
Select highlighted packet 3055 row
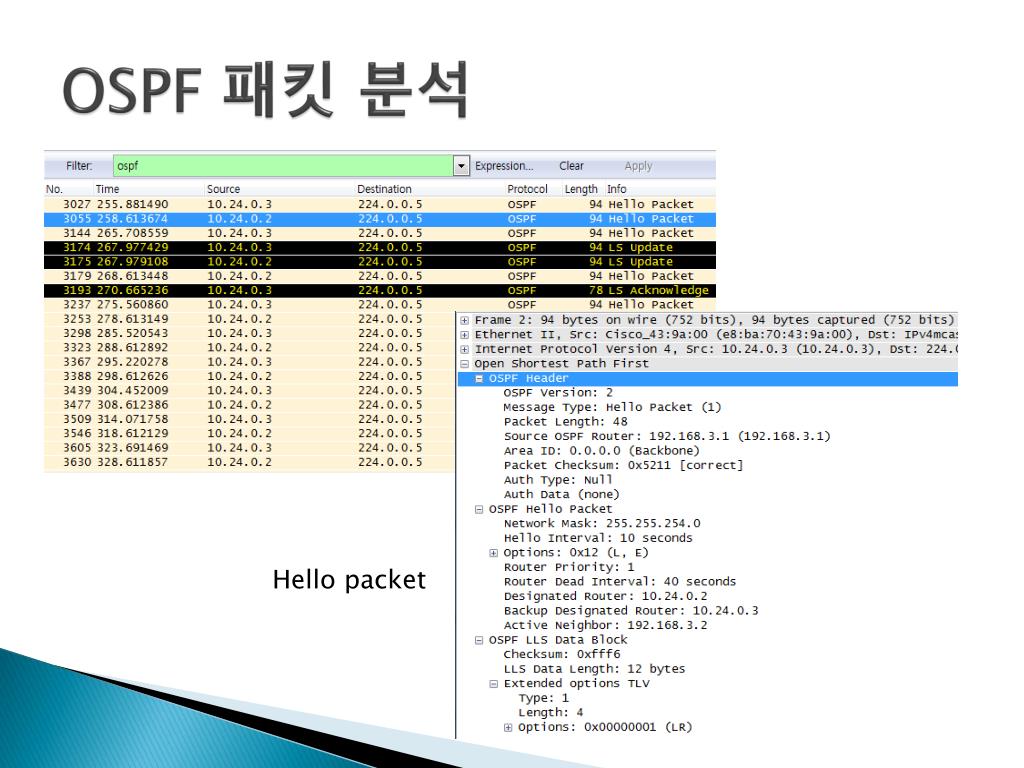pyautogui.click(x=379, y=219)
